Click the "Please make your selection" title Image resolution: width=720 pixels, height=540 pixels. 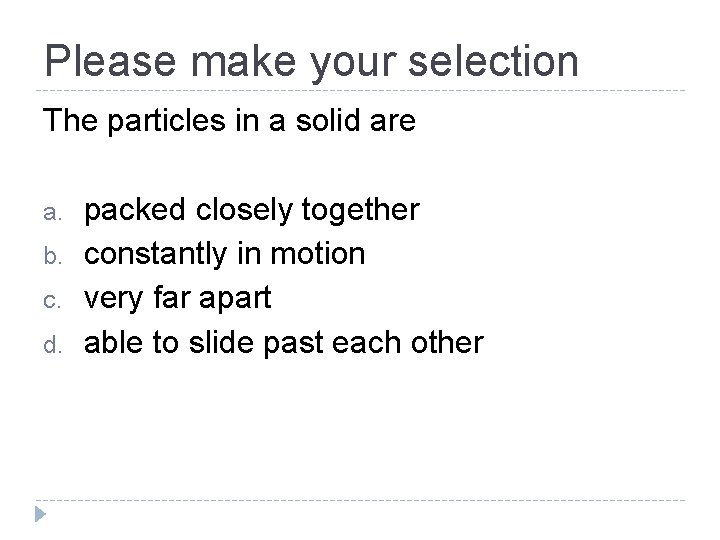311,63
